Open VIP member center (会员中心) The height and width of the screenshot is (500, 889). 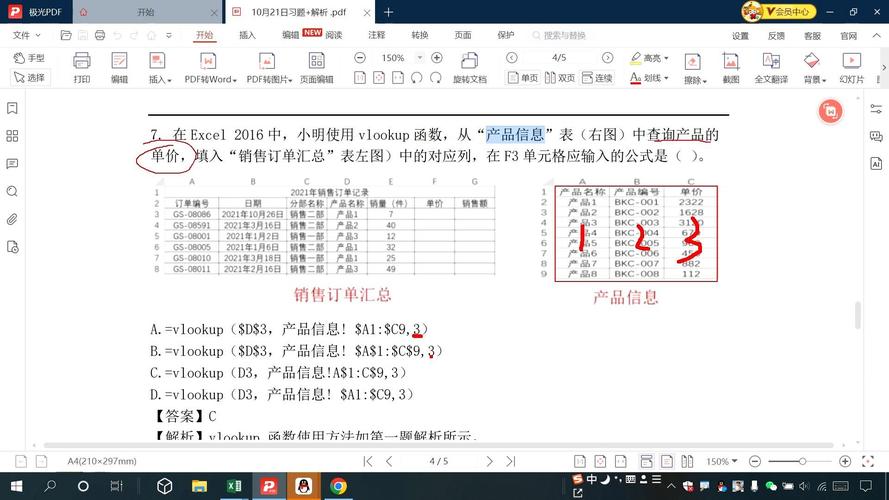pyautogui.click(x=779, y=11)
